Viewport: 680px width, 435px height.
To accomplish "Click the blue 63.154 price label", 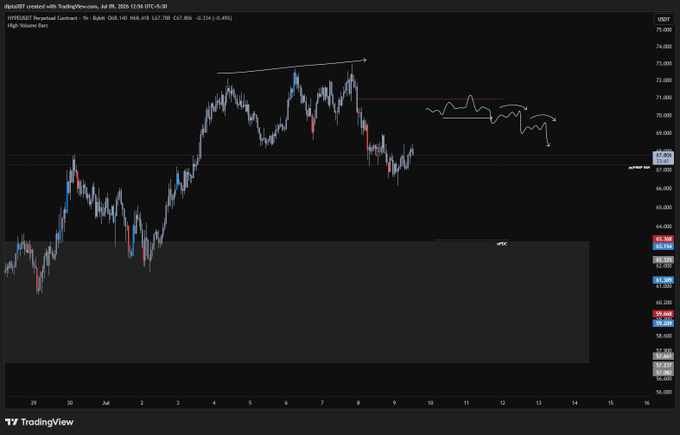I will click(x=664, y=246).
